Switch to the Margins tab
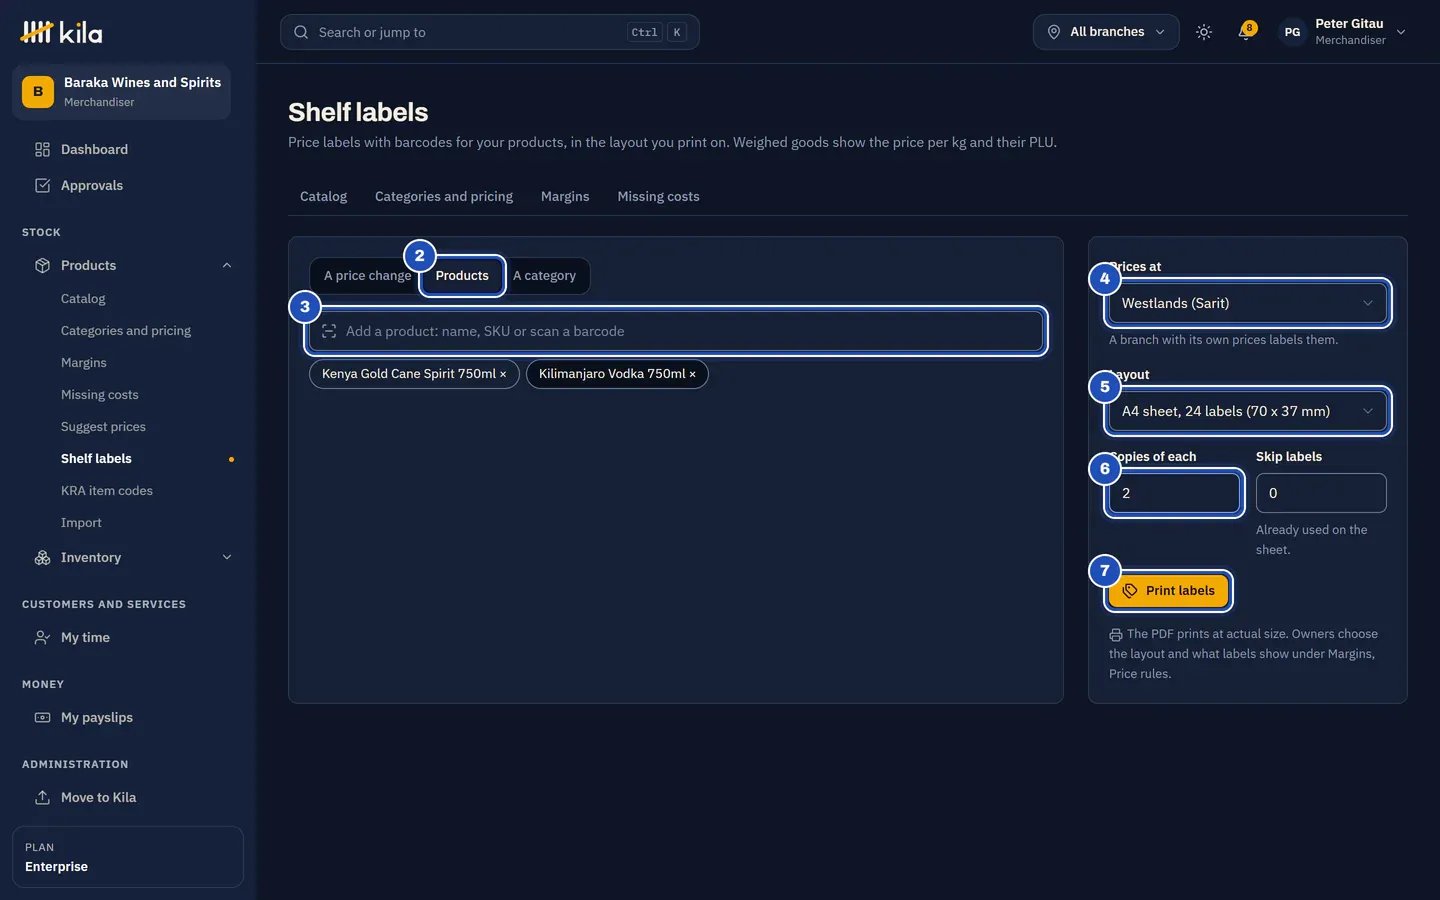The width and height of the screenshot is (1440, 900). click(565, 196)
